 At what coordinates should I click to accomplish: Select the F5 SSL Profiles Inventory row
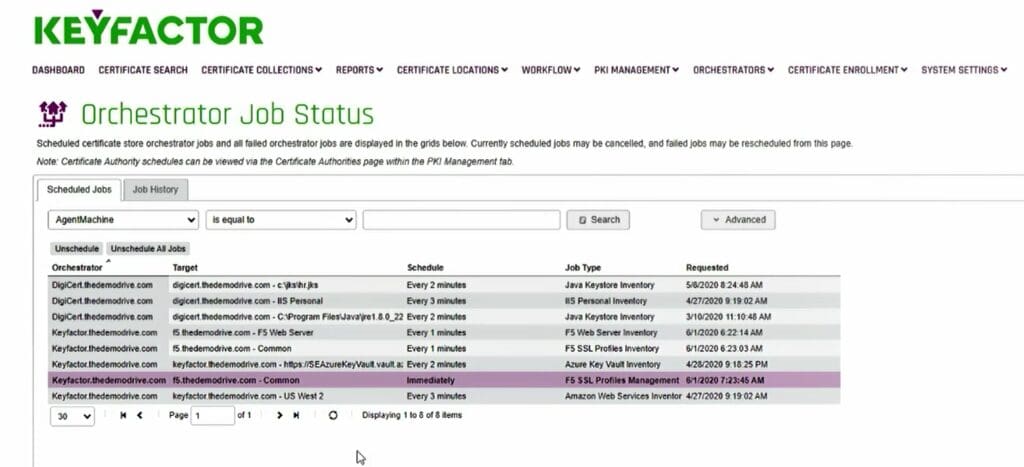pos(444,349)
